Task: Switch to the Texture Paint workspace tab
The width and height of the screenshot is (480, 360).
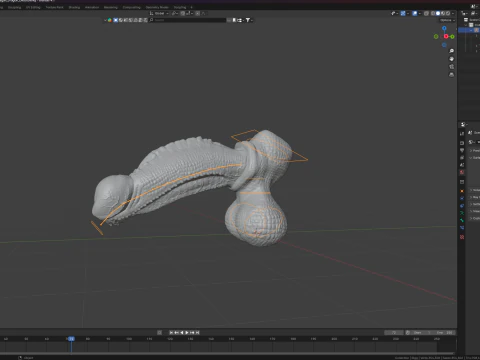Action: [x=54, y=7]
